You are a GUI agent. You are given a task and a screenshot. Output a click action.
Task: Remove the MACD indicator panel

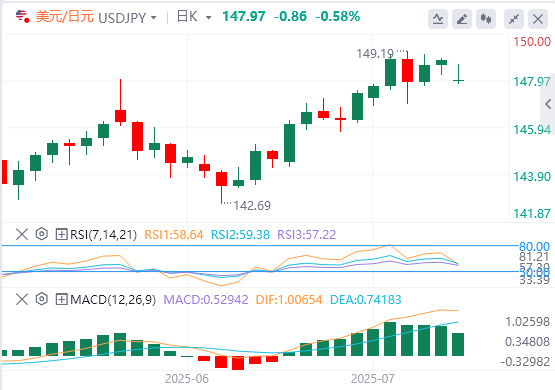[x=22, y=299]
